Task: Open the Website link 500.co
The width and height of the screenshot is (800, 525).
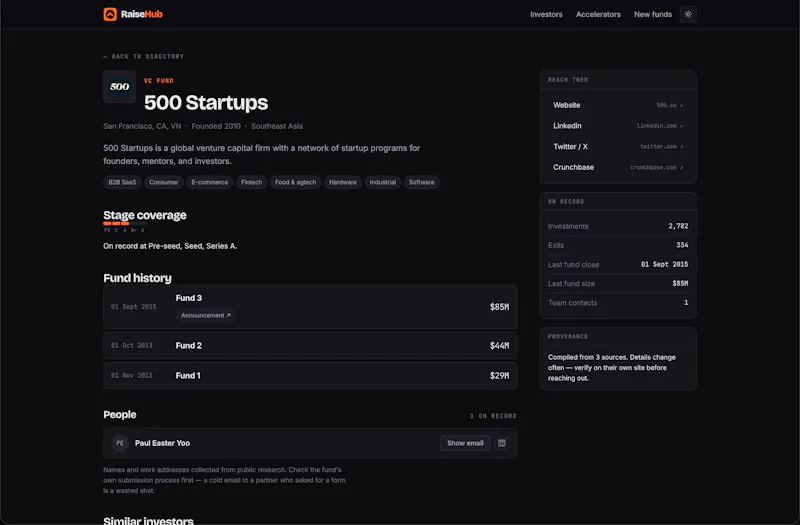Action: point(618,105)
